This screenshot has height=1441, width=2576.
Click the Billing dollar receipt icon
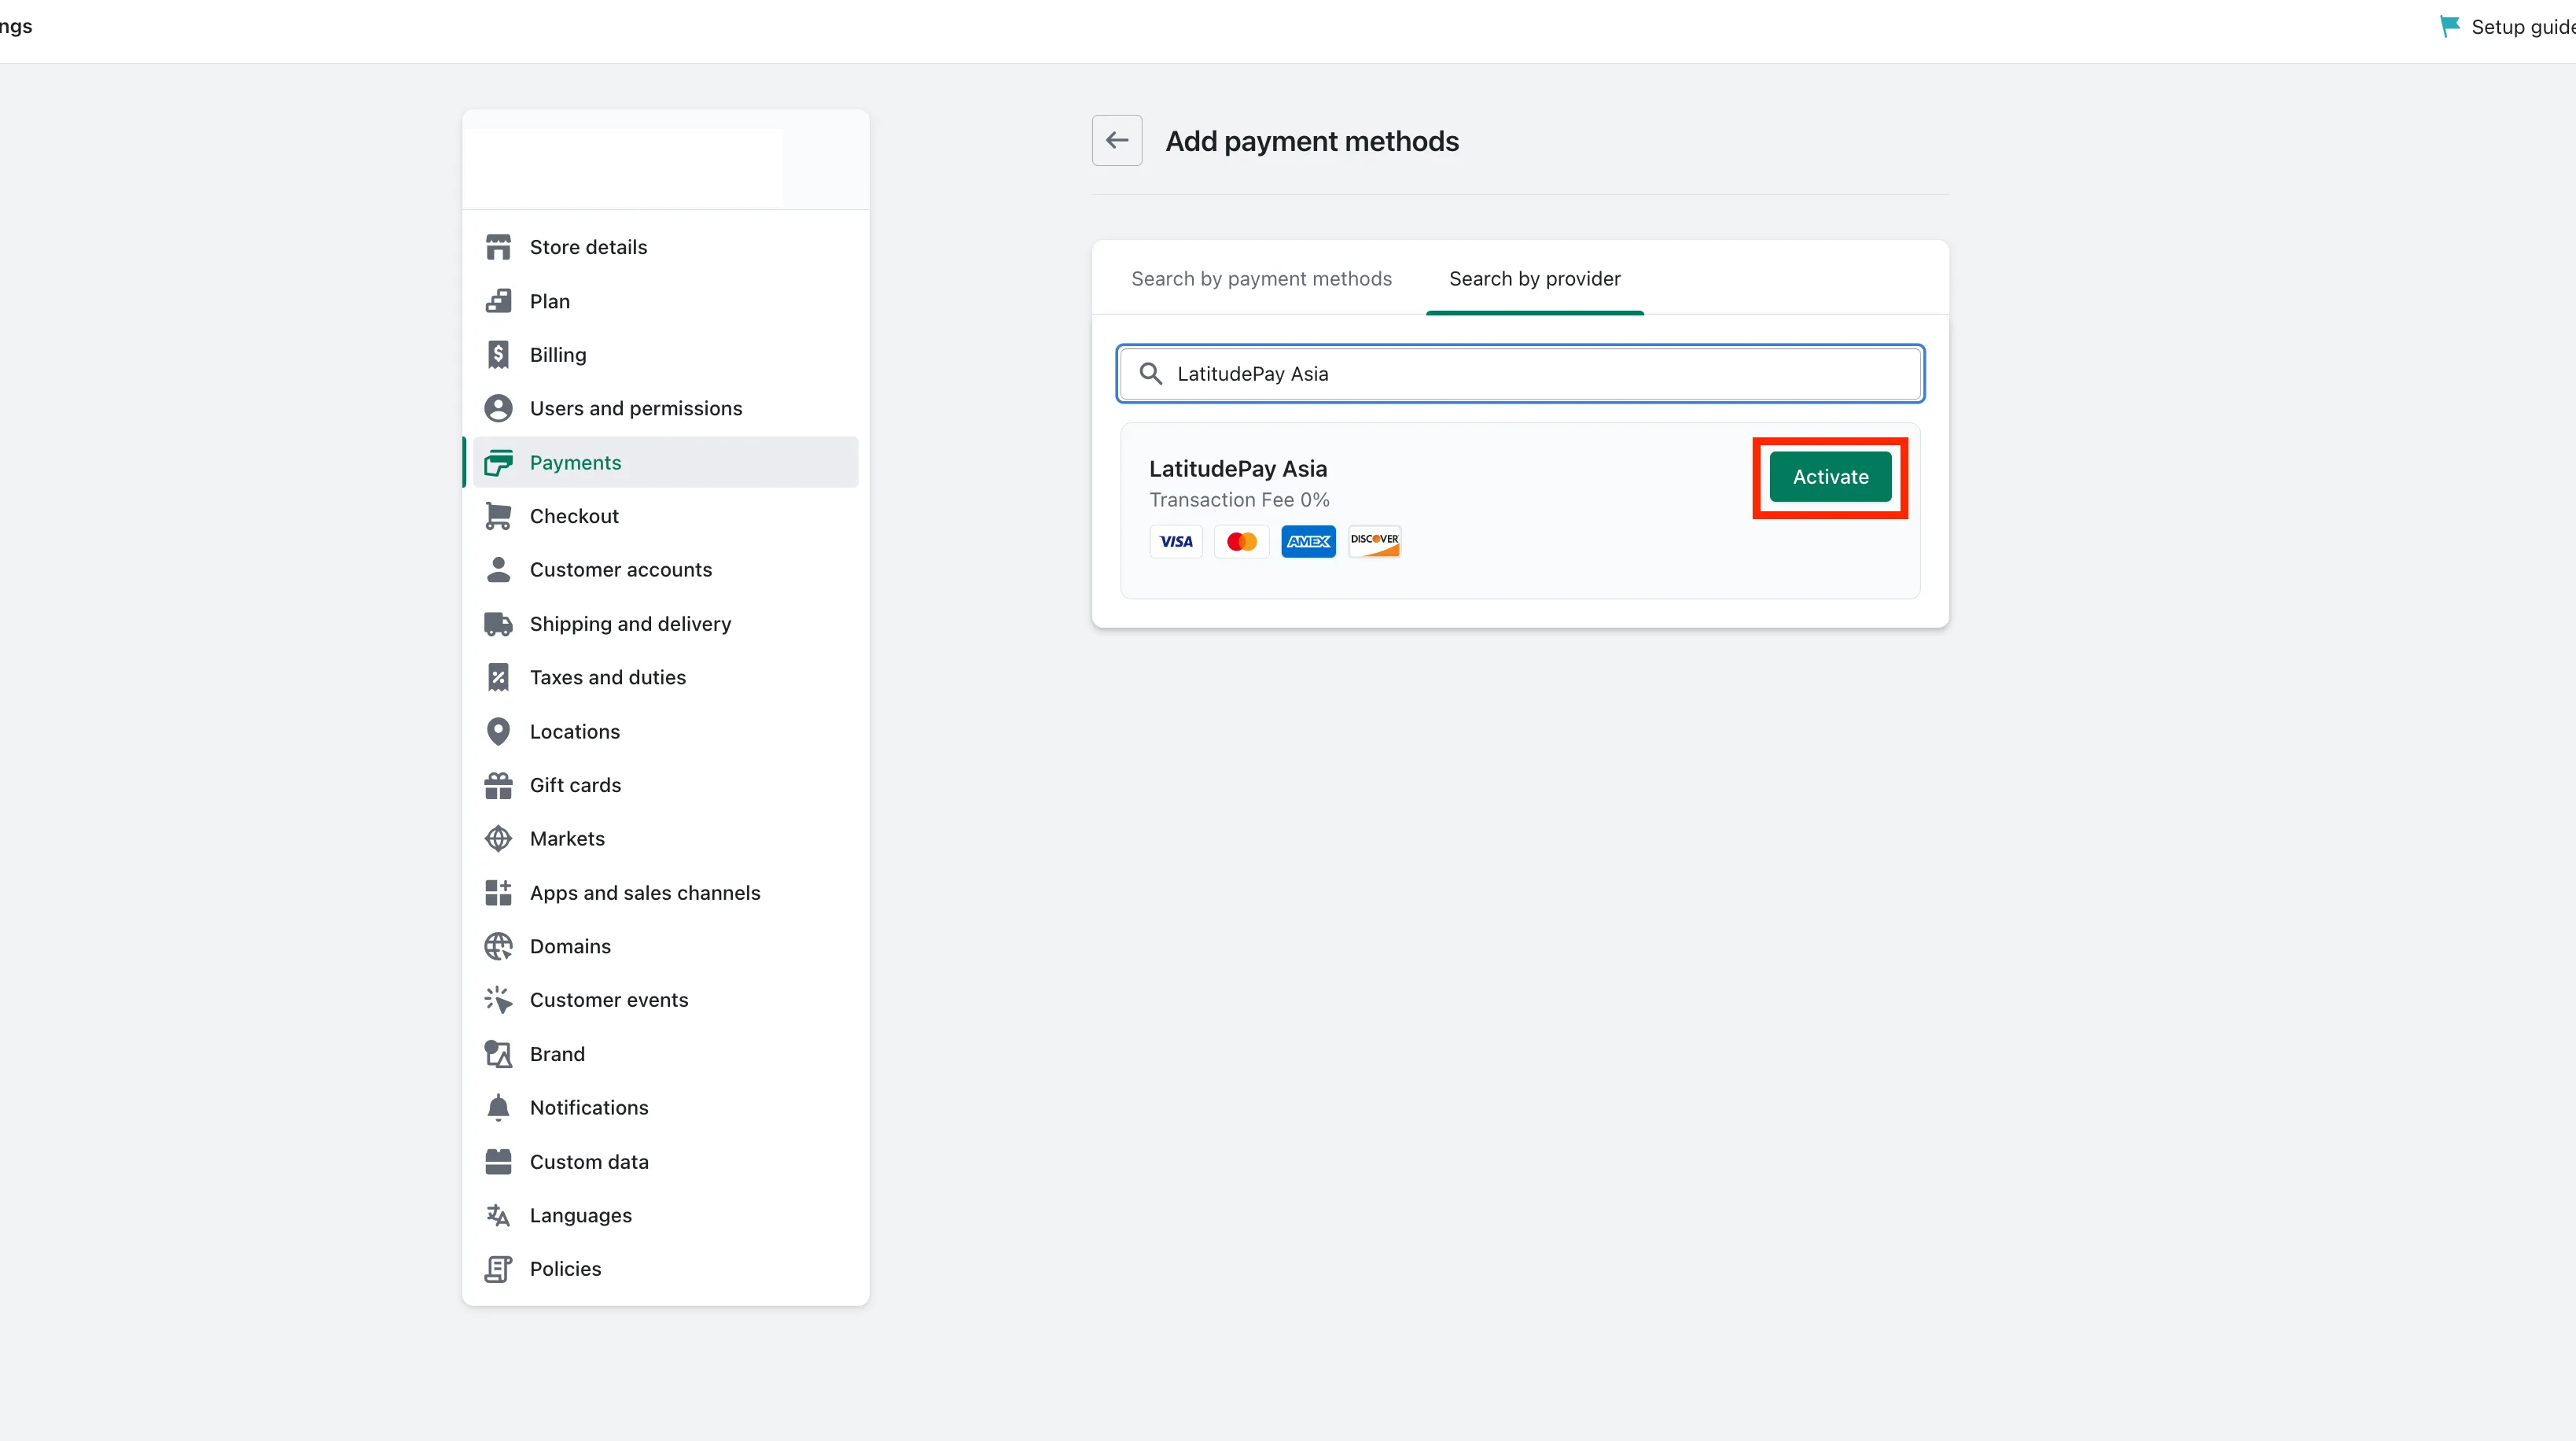pyautogui.click(x=498, y=355)
